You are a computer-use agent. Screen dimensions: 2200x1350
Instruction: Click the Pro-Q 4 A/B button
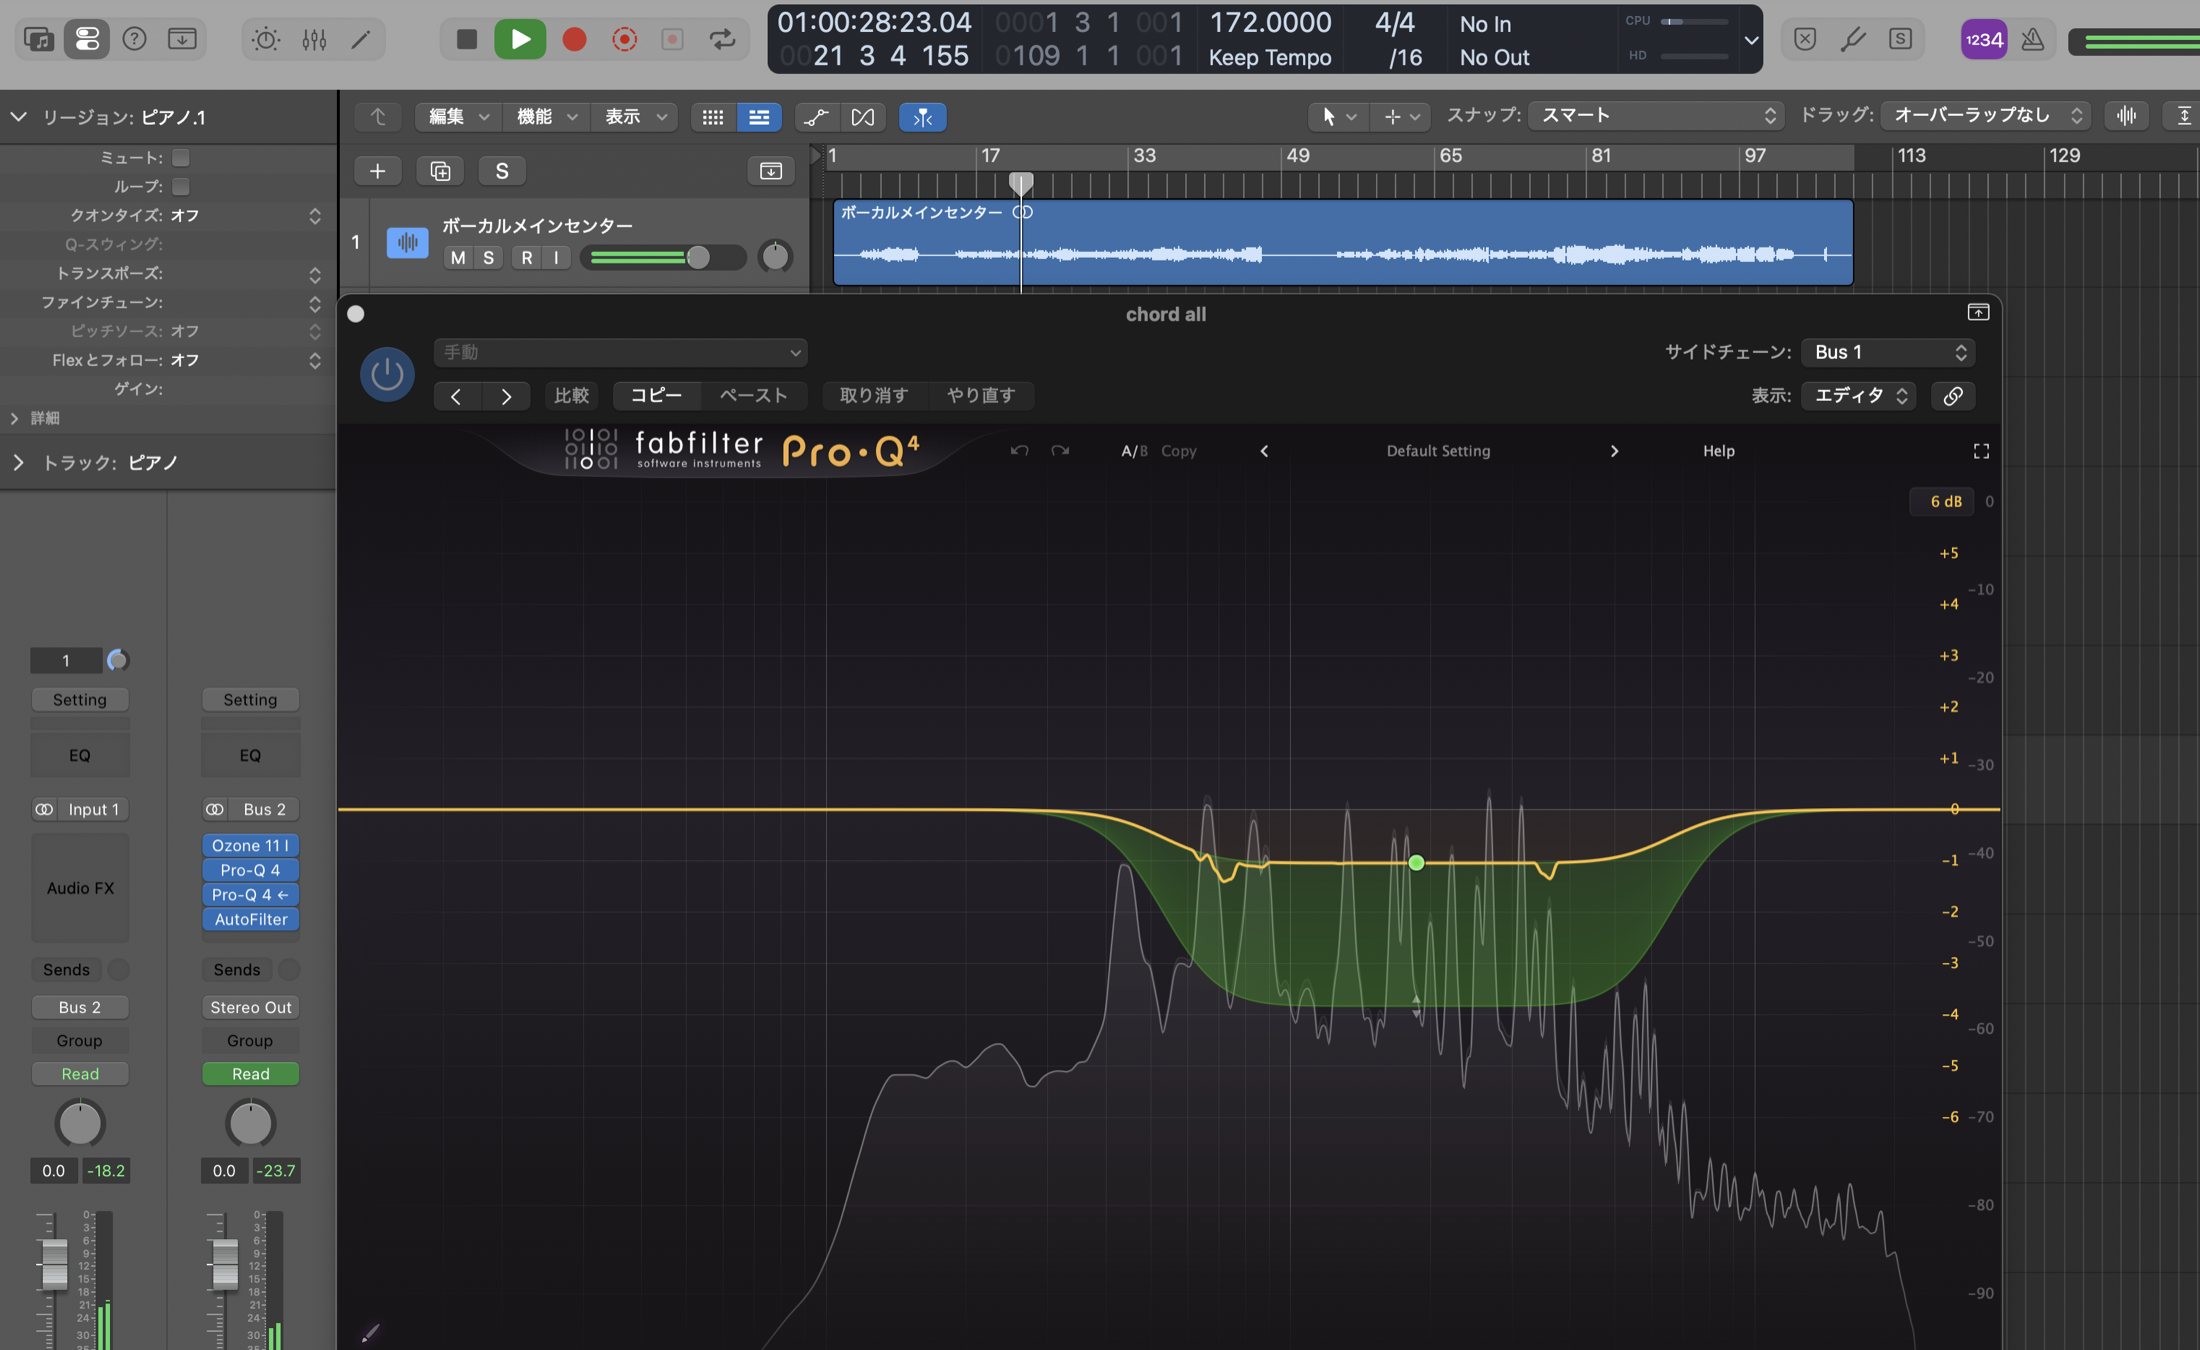click(x=1134, y=451)
